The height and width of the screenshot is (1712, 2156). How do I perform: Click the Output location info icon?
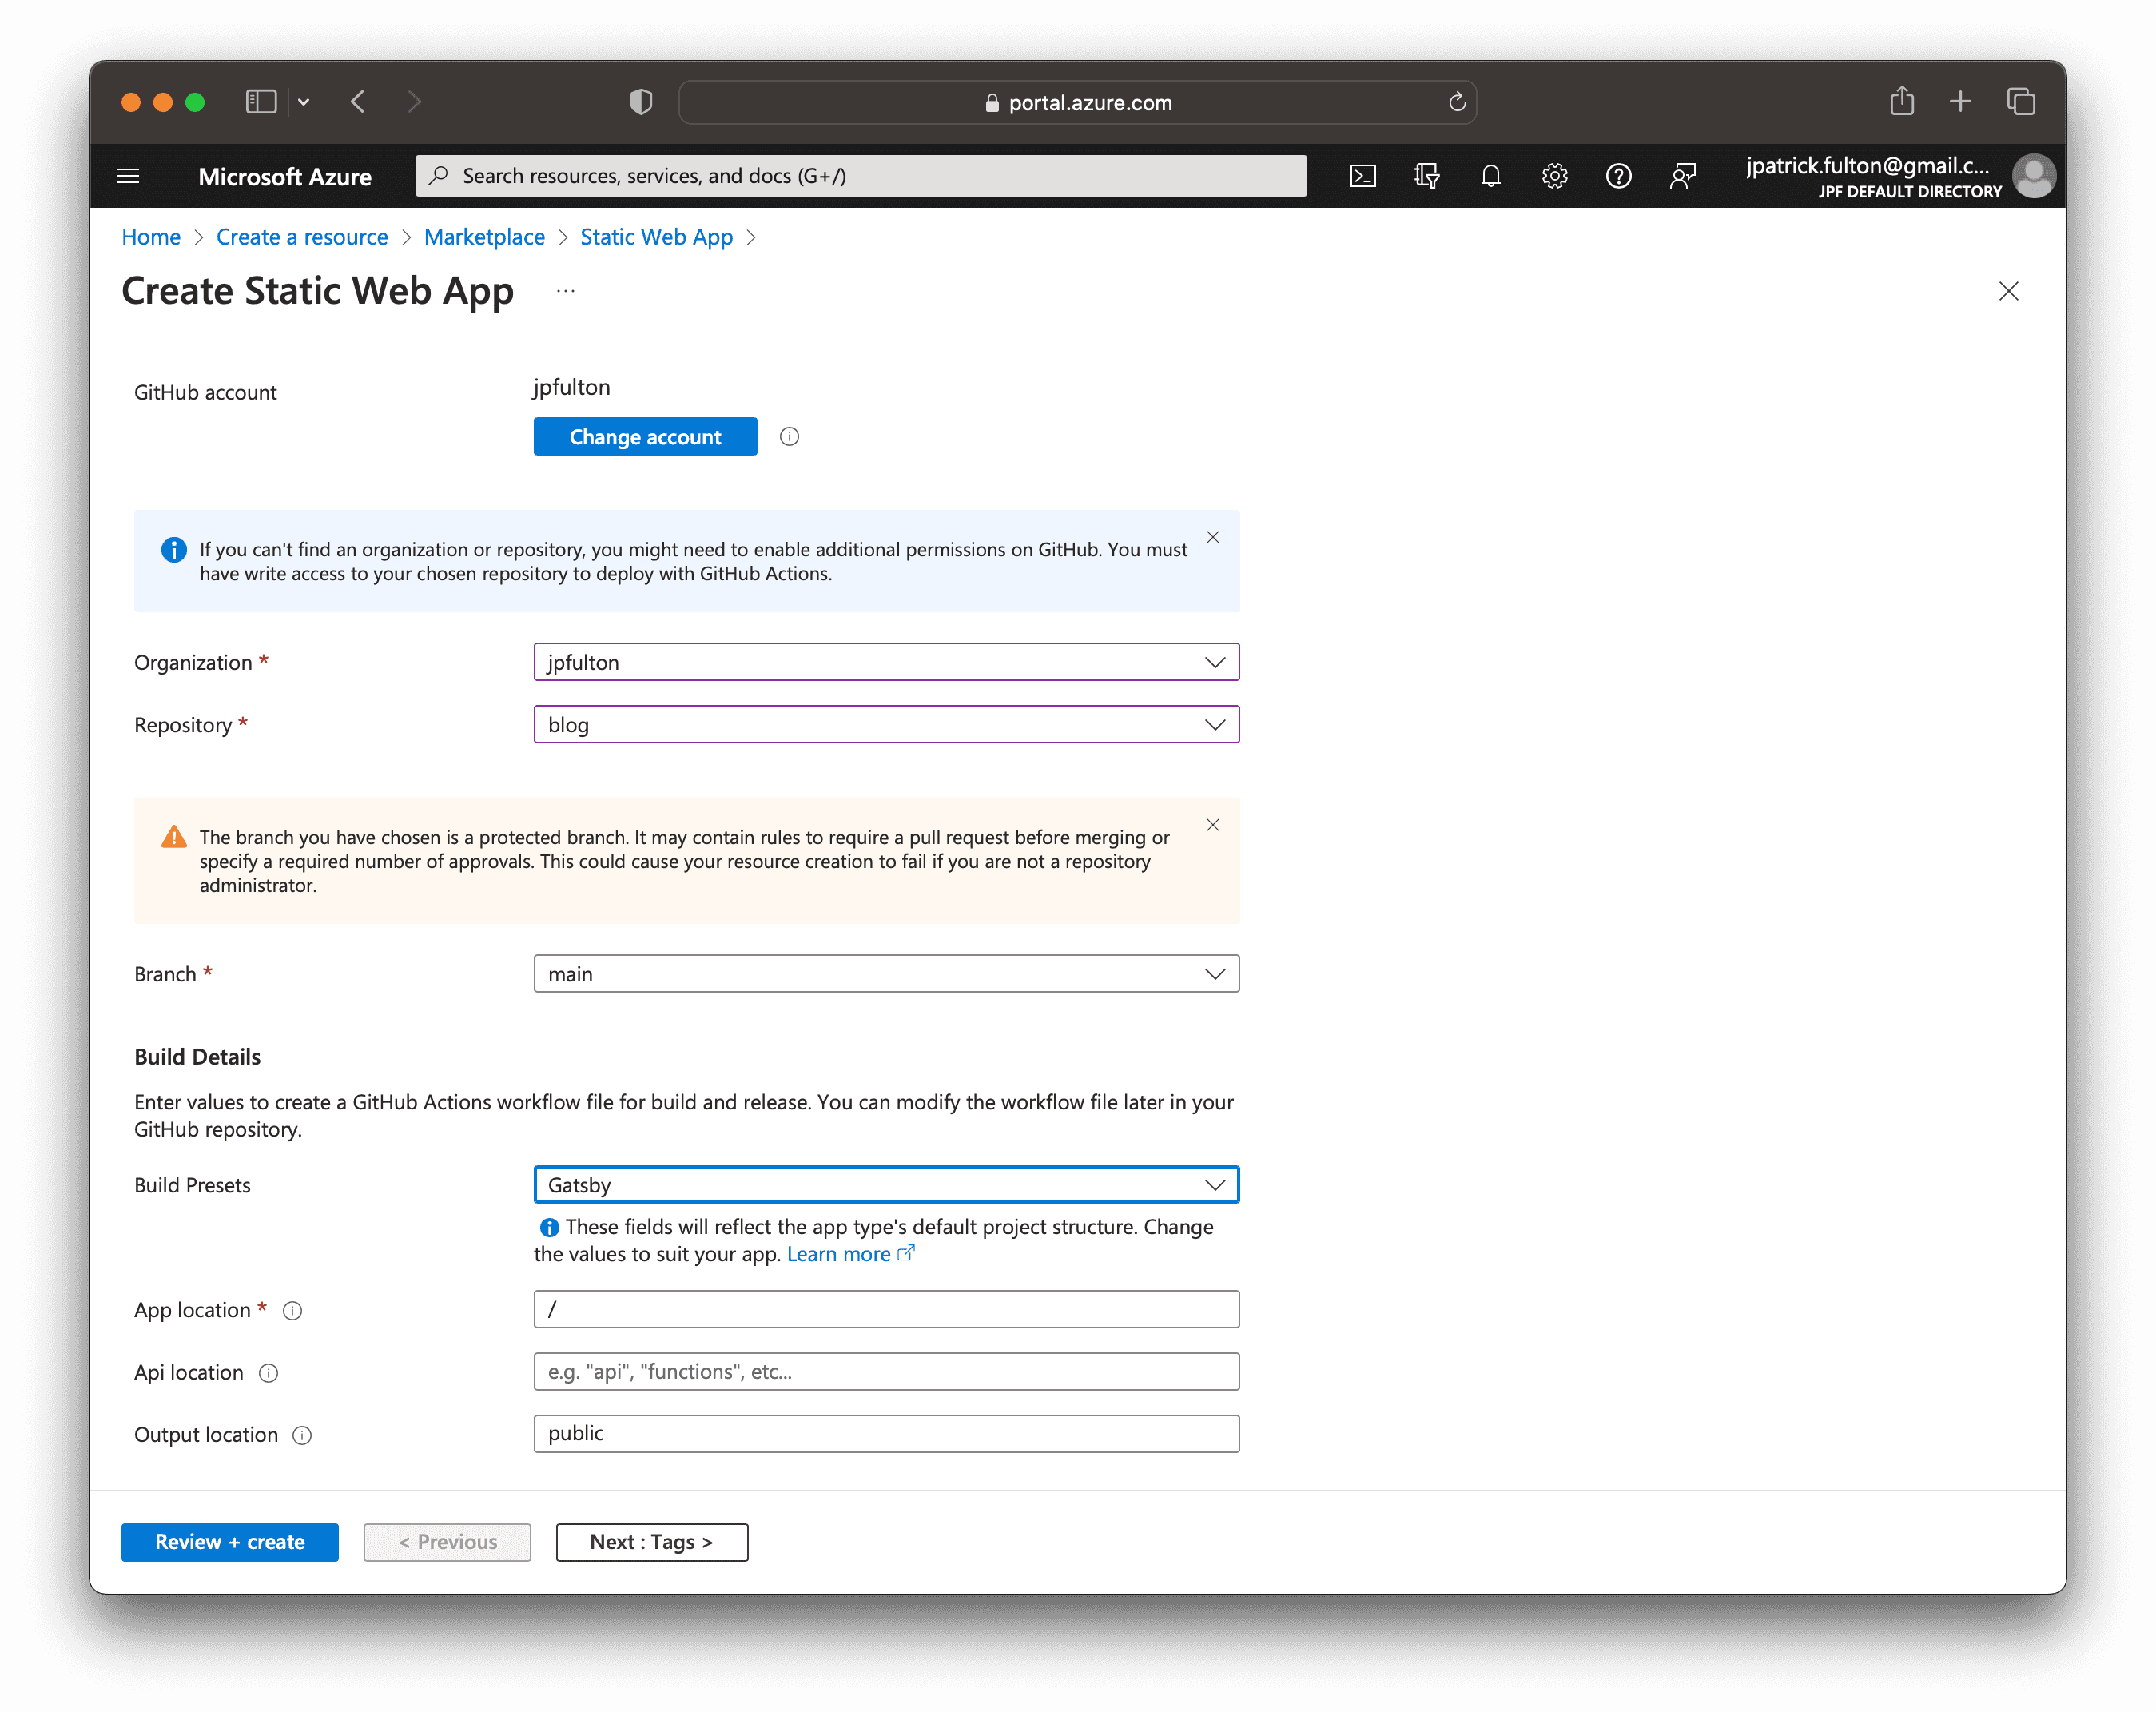[x=302, y=1435]
